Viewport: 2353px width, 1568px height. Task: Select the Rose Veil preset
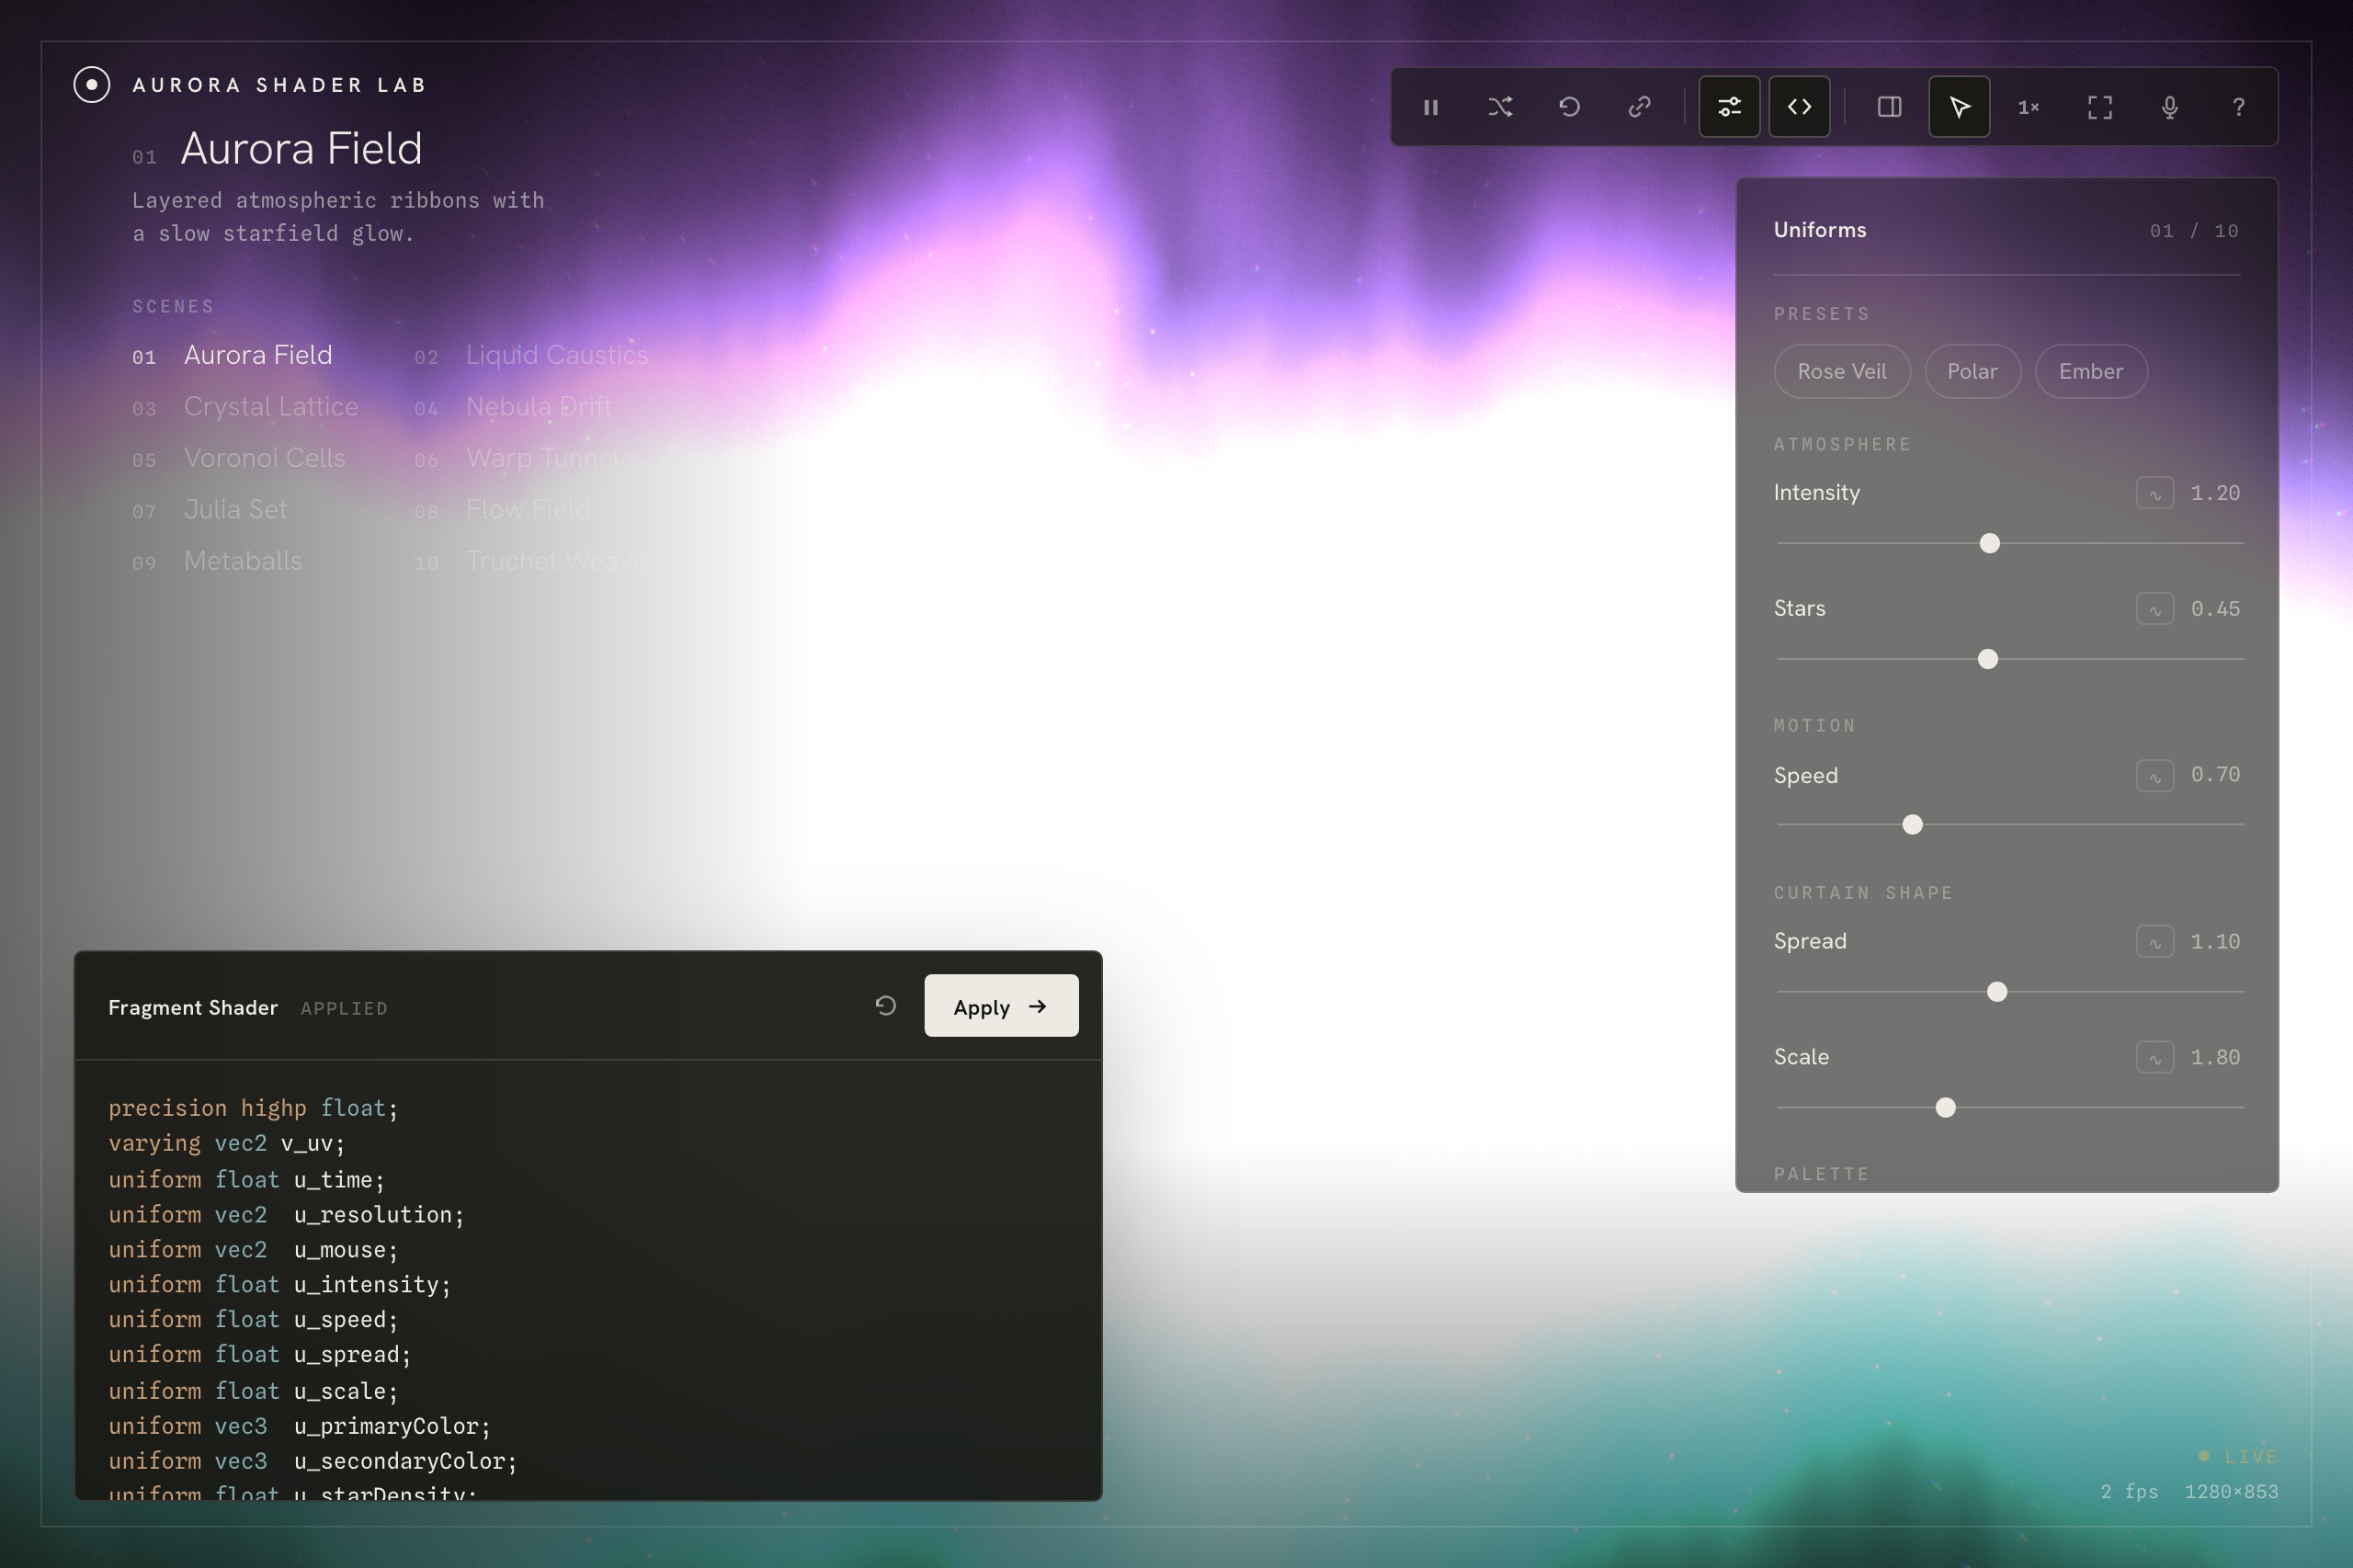(1841, 371)
